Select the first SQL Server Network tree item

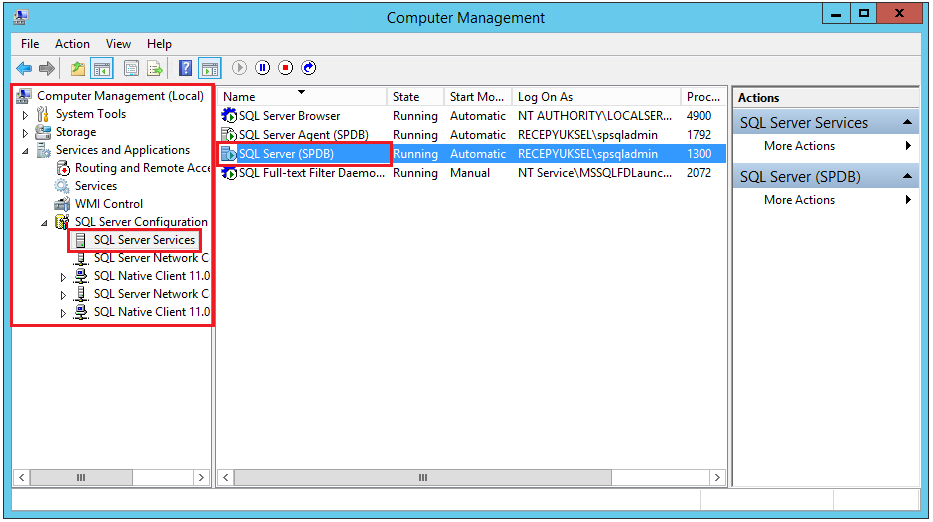[151, 258]
